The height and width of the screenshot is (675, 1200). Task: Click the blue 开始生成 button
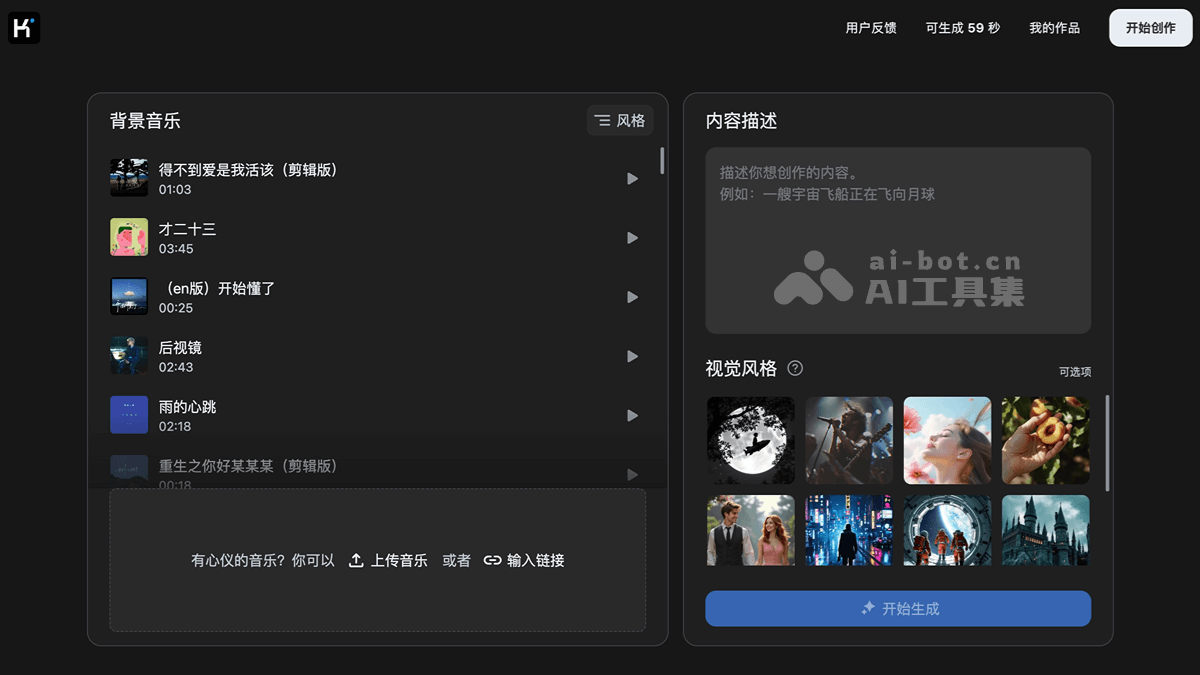pyautogui.click(x=898, y=608)
